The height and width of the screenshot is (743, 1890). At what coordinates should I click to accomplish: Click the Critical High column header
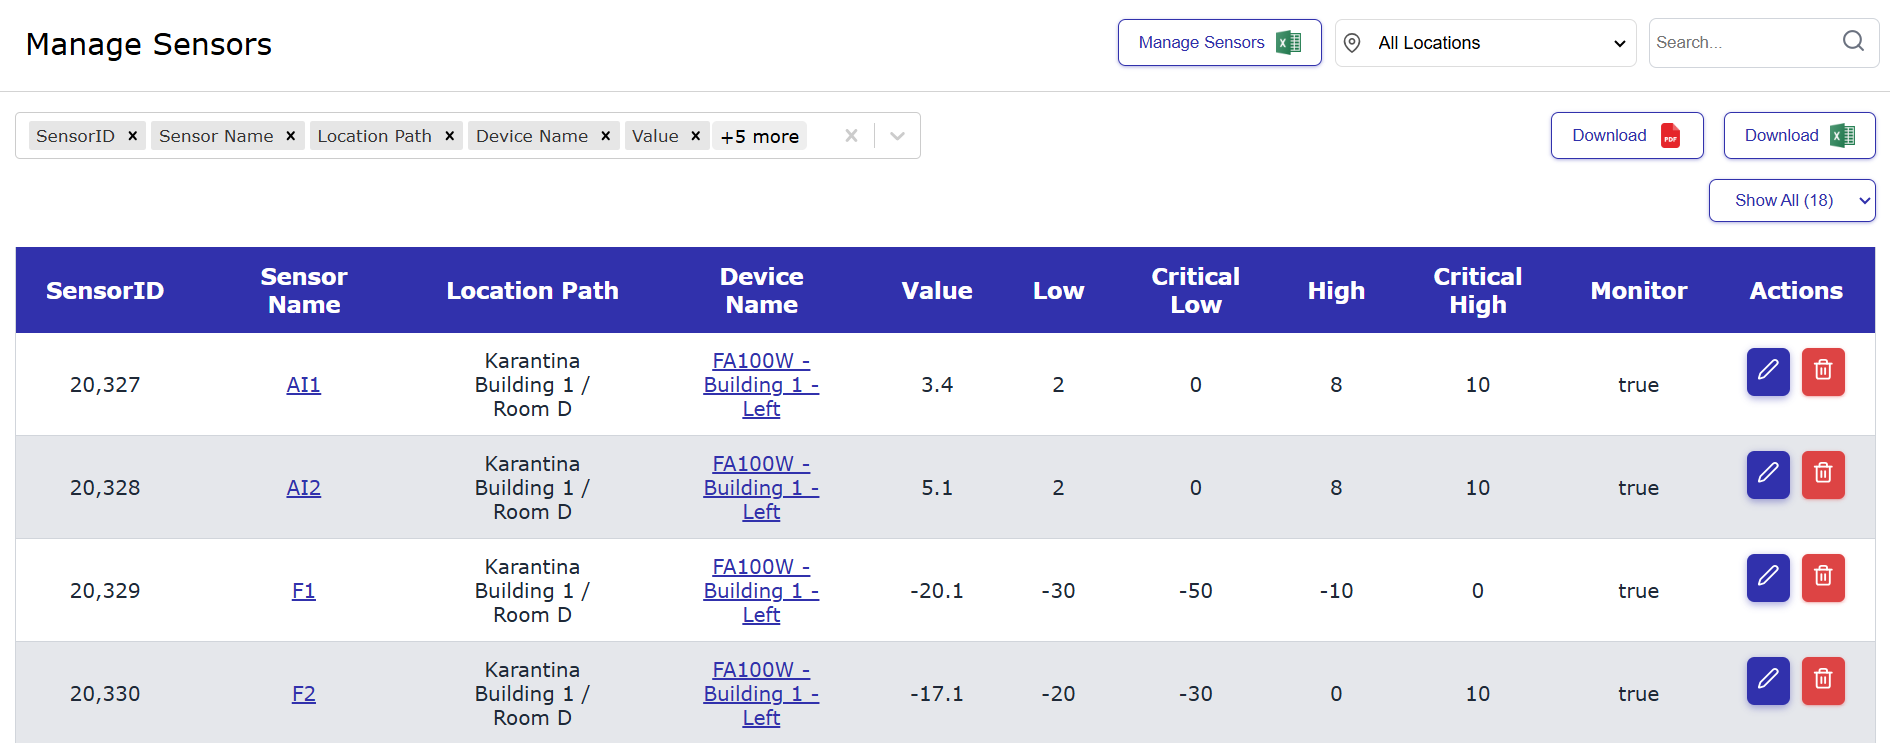click(x=1477, y=290)
